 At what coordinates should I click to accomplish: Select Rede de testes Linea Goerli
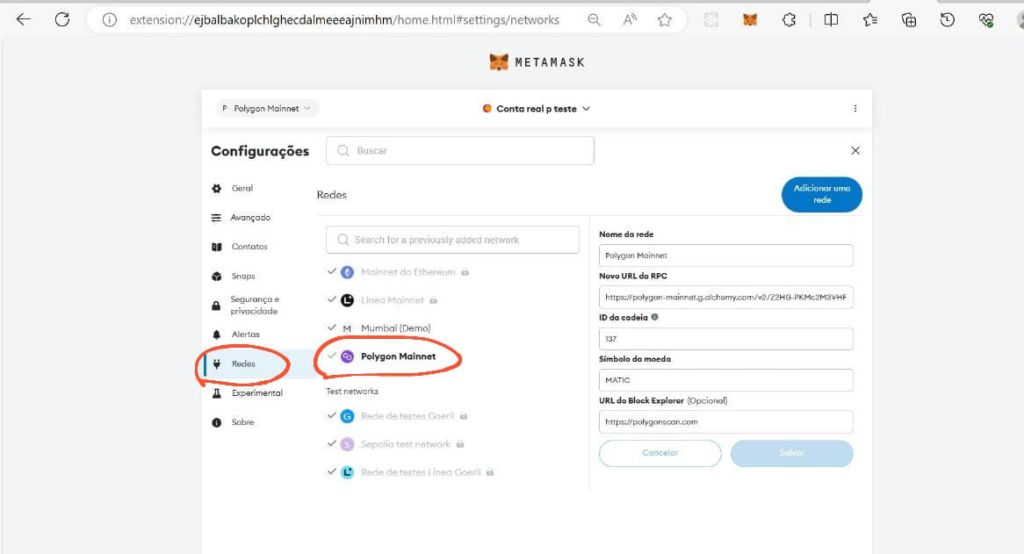click(420, 472)
